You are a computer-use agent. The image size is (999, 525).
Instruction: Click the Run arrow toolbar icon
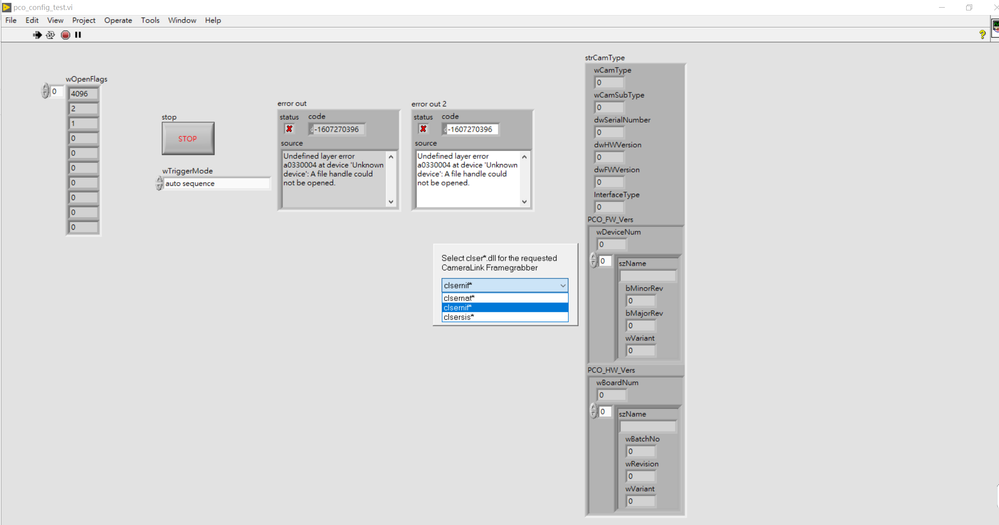(x=37, y=35)
